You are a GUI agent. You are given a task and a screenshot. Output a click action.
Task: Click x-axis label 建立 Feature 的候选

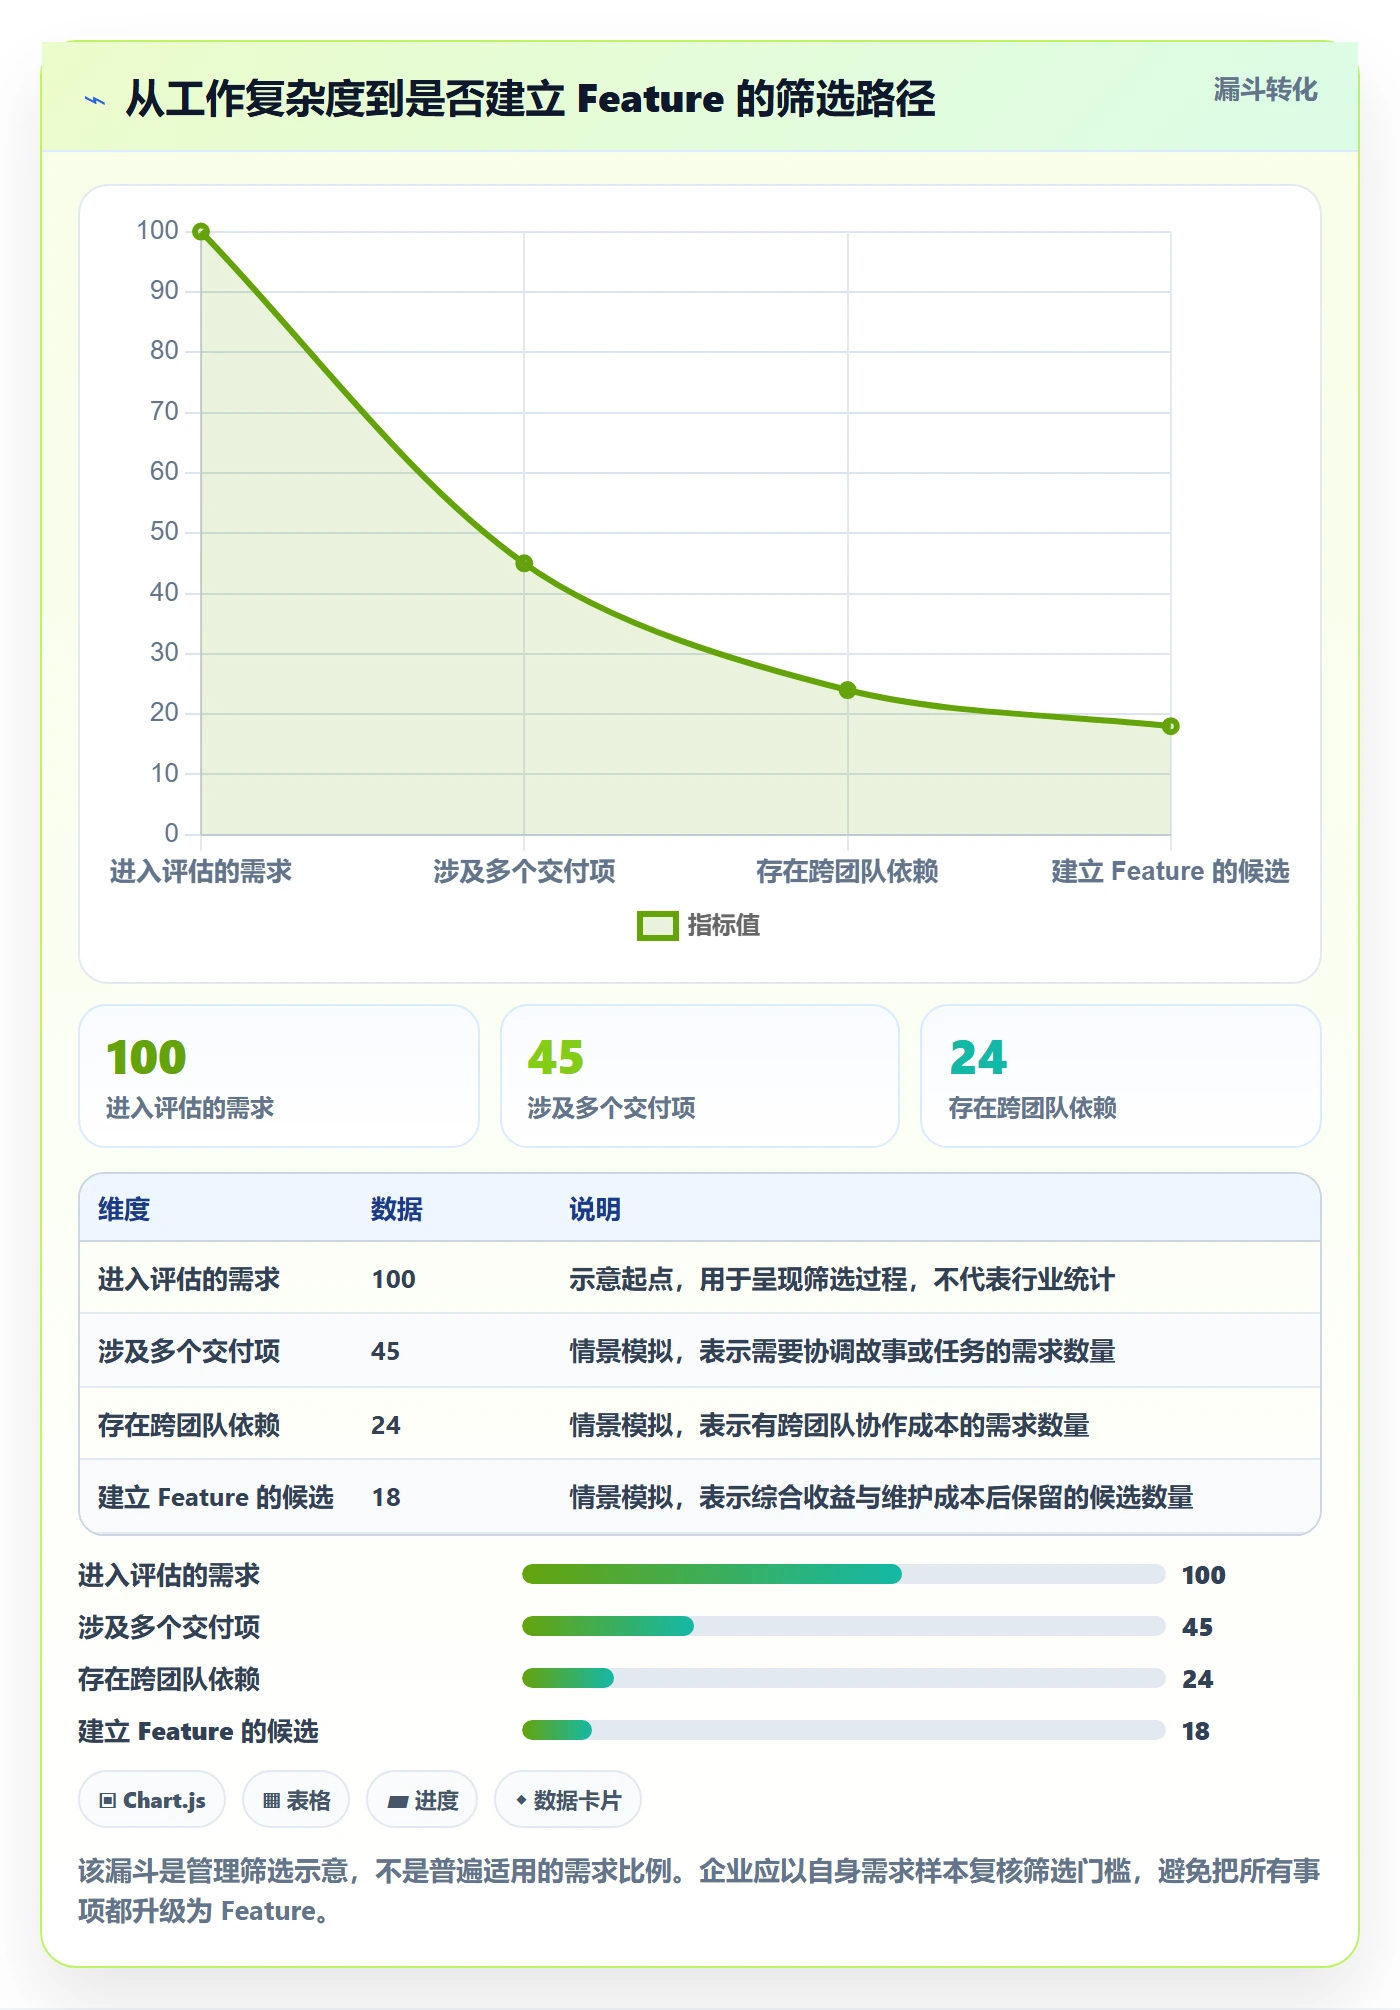[x=1170, y=872]
